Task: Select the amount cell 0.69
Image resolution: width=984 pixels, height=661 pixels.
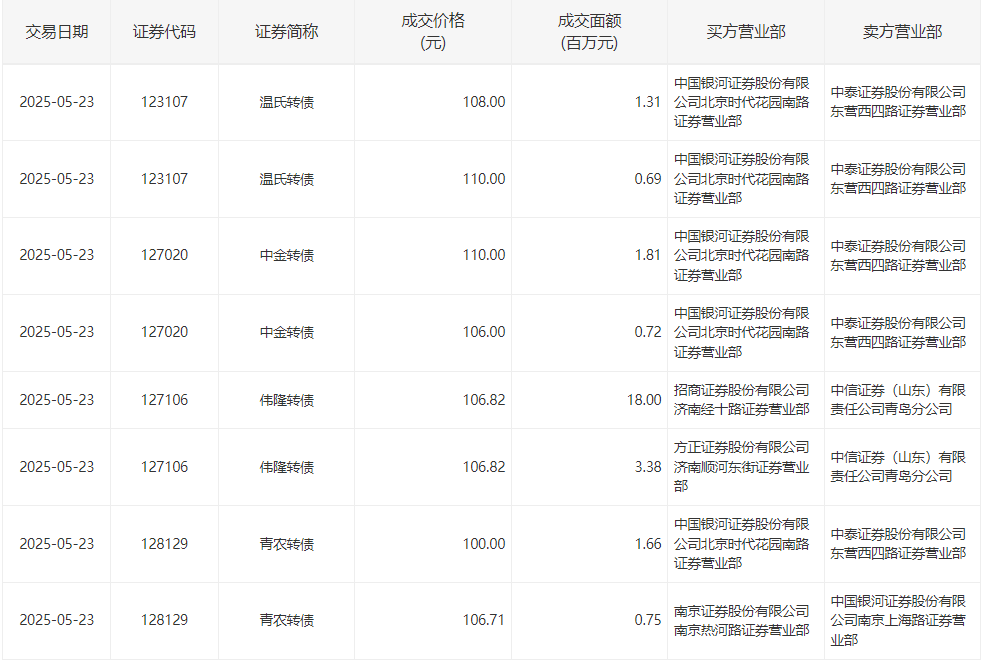Action: 648,179
